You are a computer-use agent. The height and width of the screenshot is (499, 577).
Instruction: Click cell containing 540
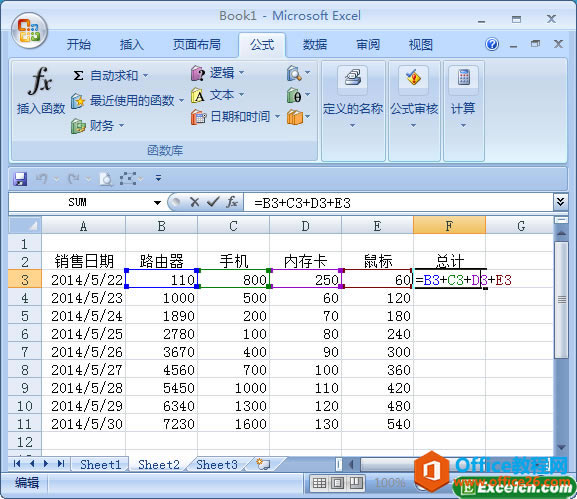[x=377, y=424]
